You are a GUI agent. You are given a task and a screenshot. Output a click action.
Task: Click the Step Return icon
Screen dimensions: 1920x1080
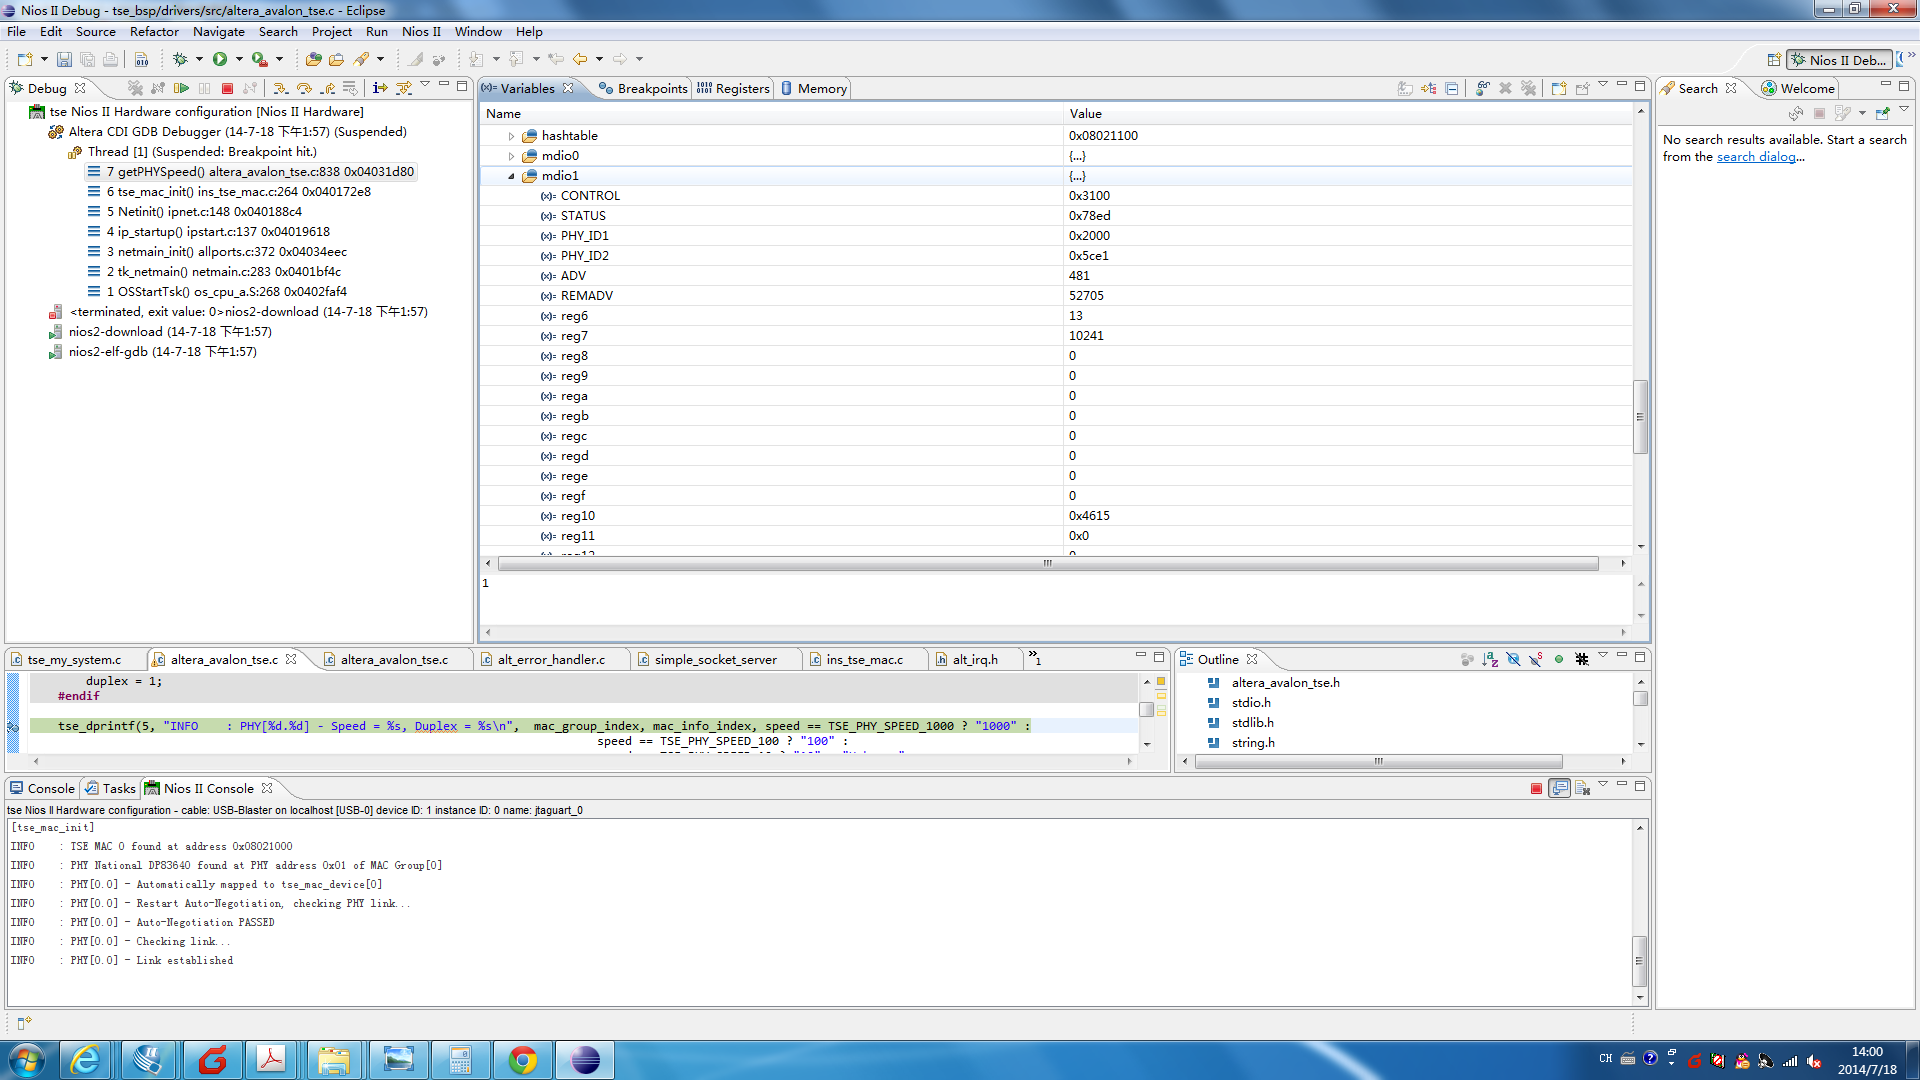pyautogui.click(x=327, y=88)
